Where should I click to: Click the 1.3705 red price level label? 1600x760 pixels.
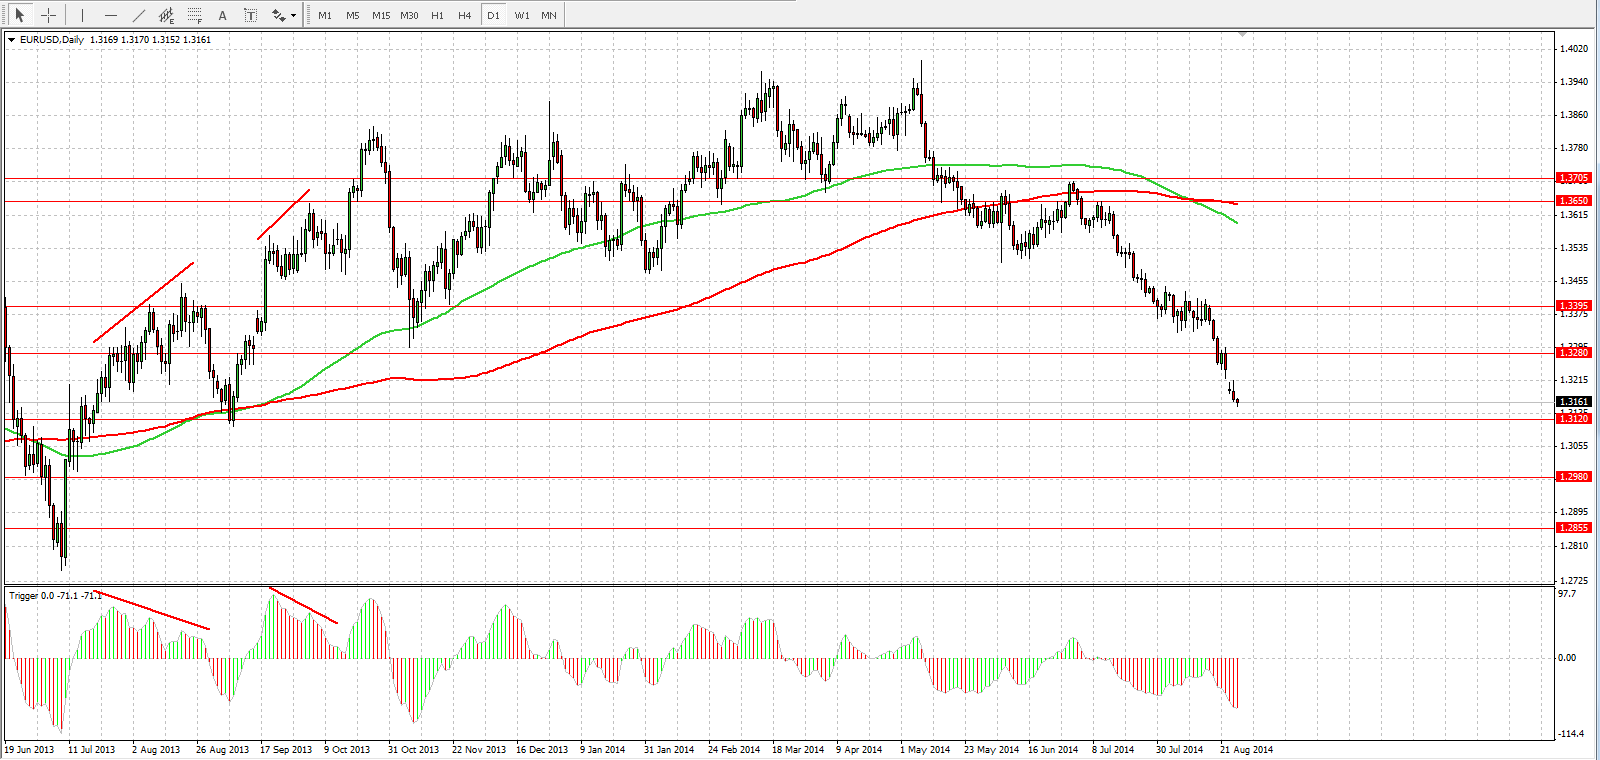[1573, 178]
